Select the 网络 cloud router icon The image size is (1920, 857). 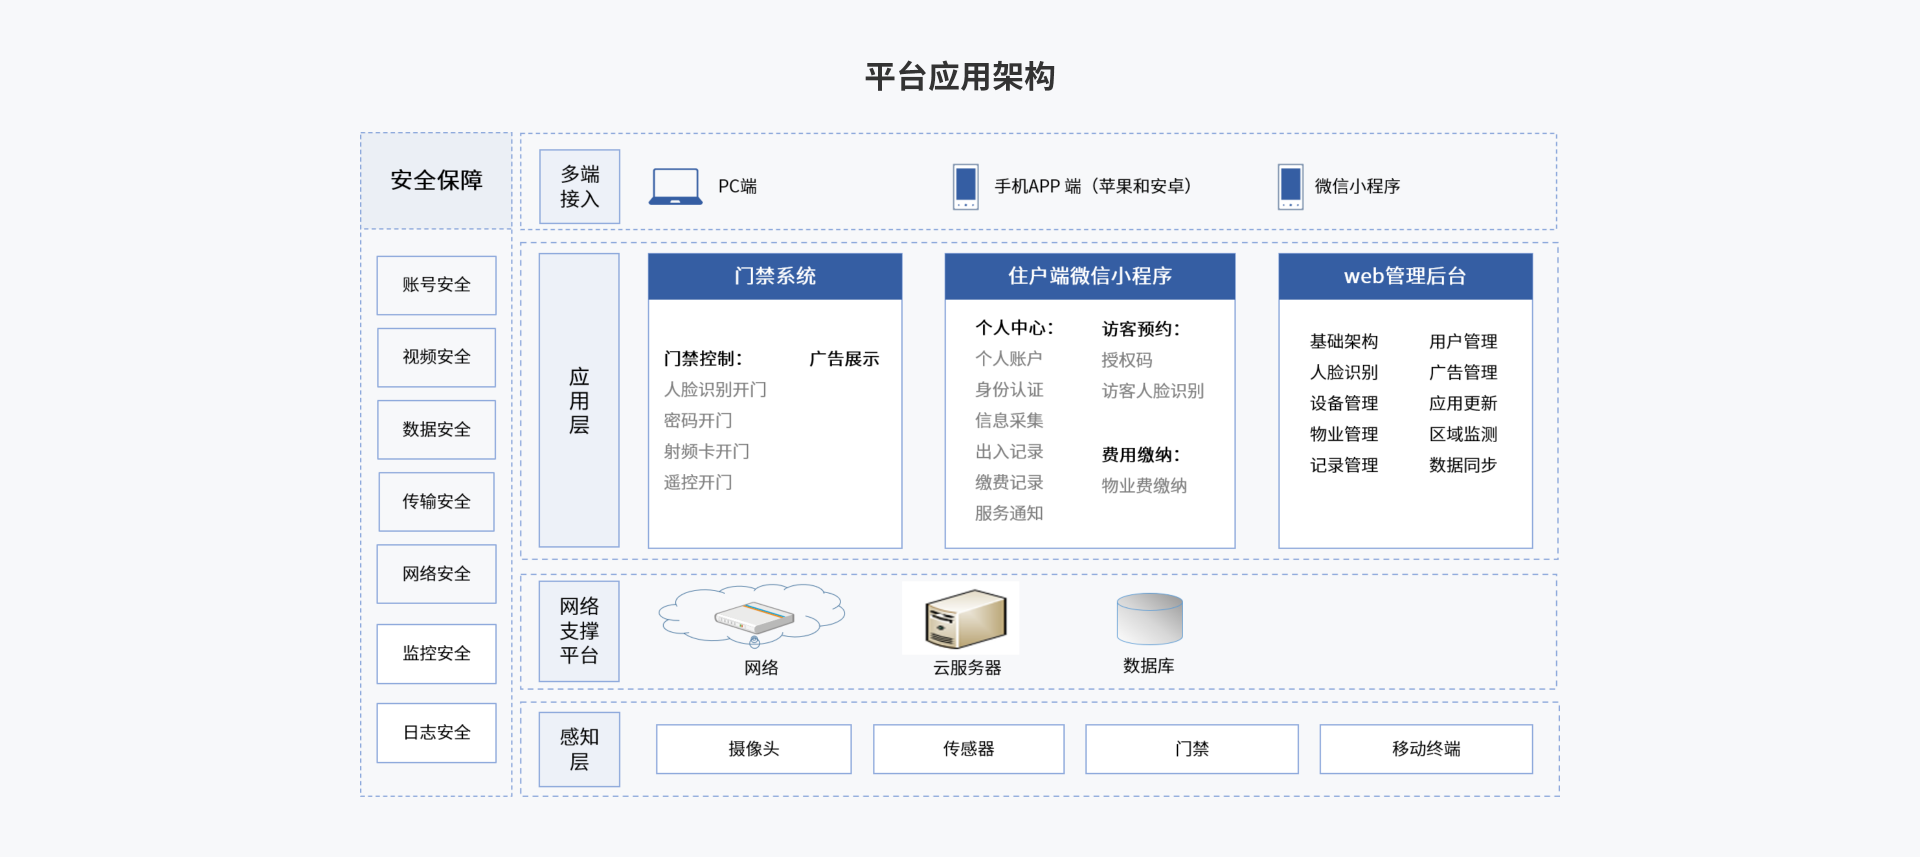pyautogui.click(x=752, y=617)
